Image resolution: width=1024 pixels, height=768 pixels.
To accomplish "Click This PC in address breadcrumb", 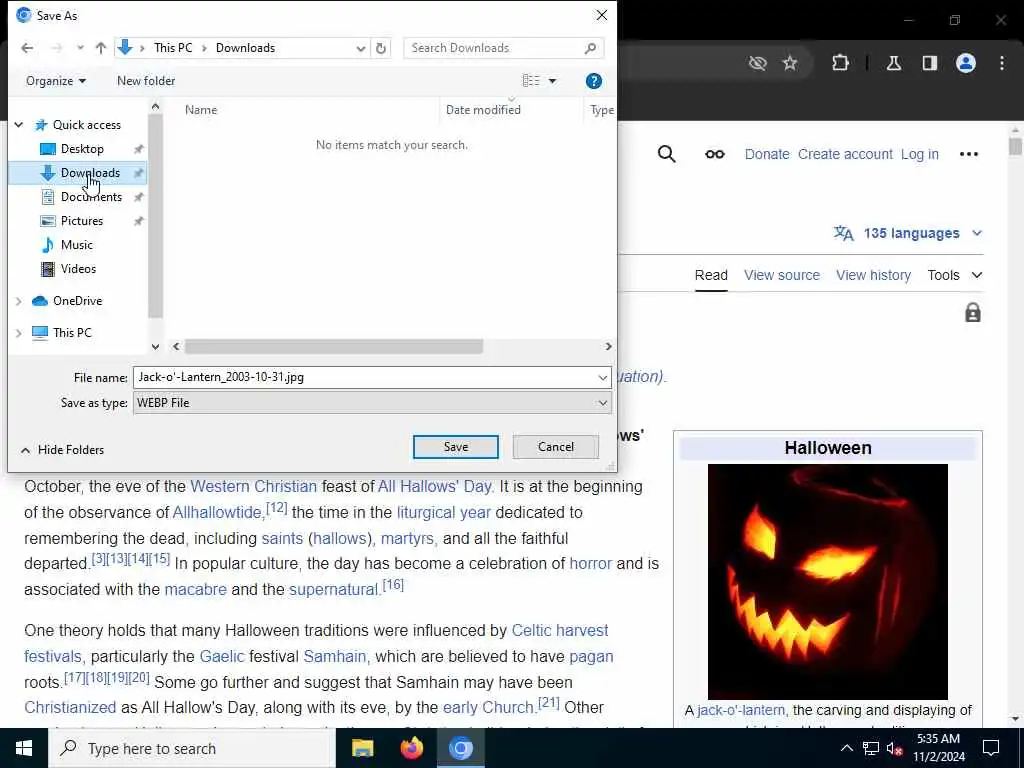I will click(173, 48).
